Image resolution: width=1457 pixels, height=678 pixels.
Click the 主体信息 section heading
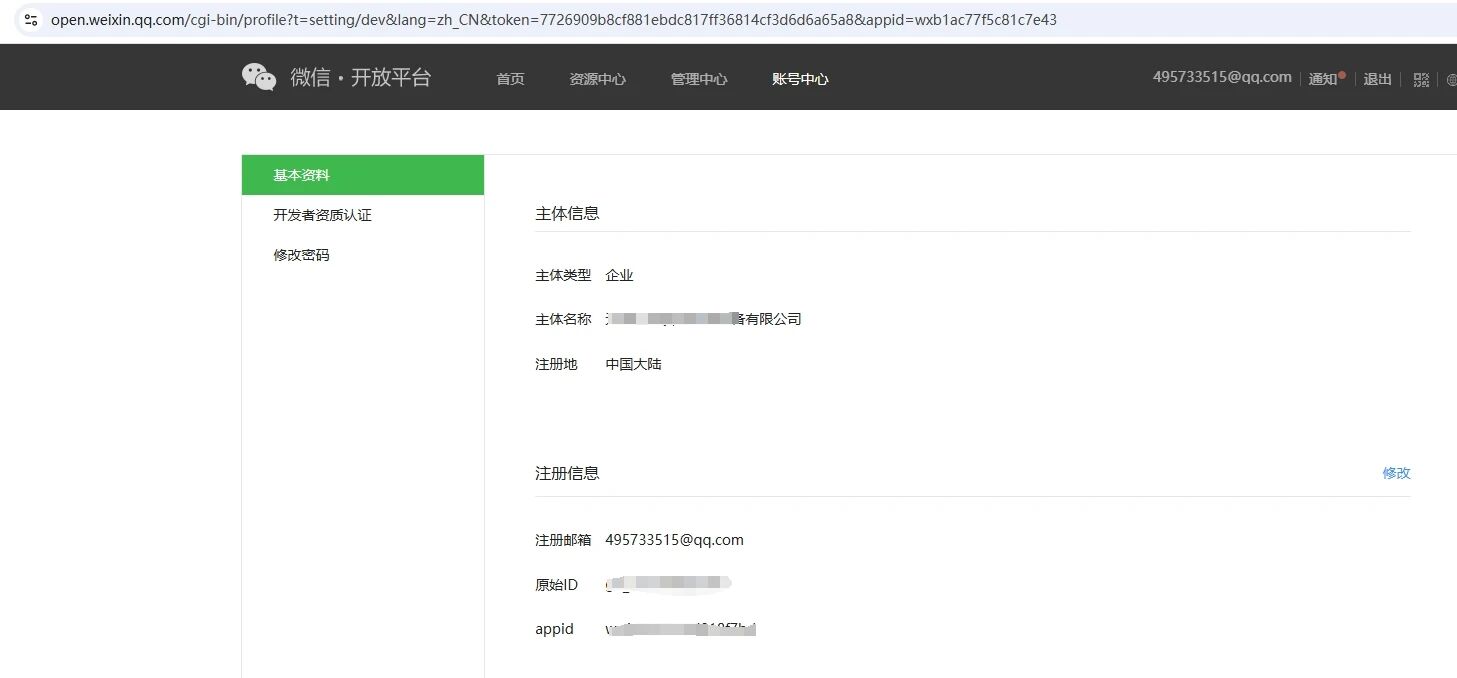coord(567,213)
